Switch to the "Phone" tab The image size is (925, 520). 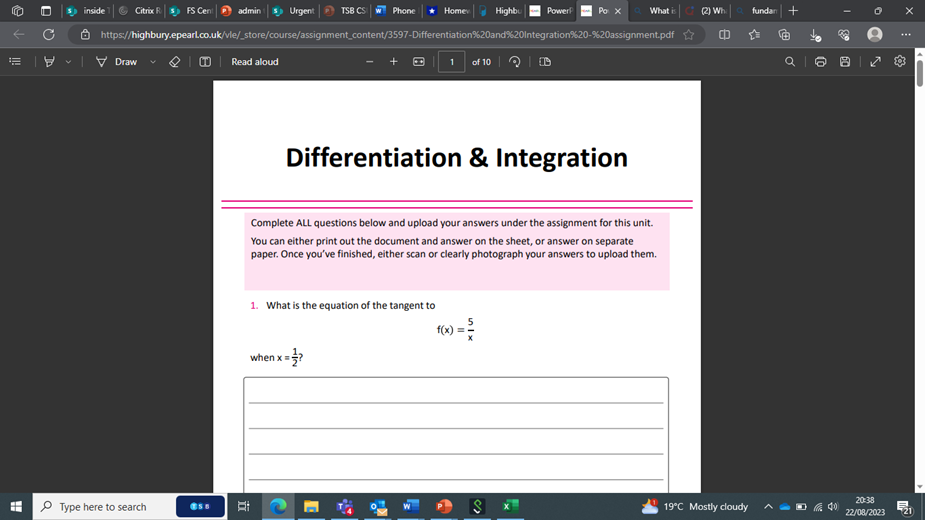(x=397, y=11)
